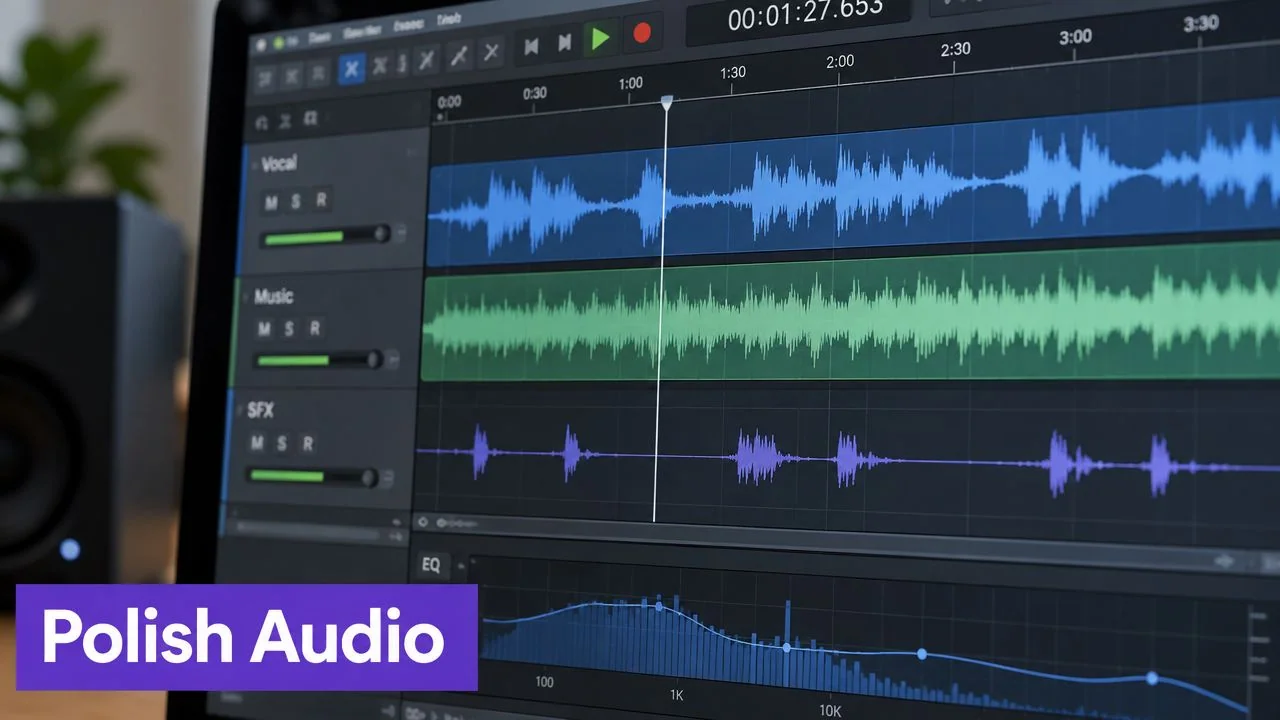The image size is (1280, 720).
Task: Select the blue Vocal waveform clip
Action: point(854,183)
